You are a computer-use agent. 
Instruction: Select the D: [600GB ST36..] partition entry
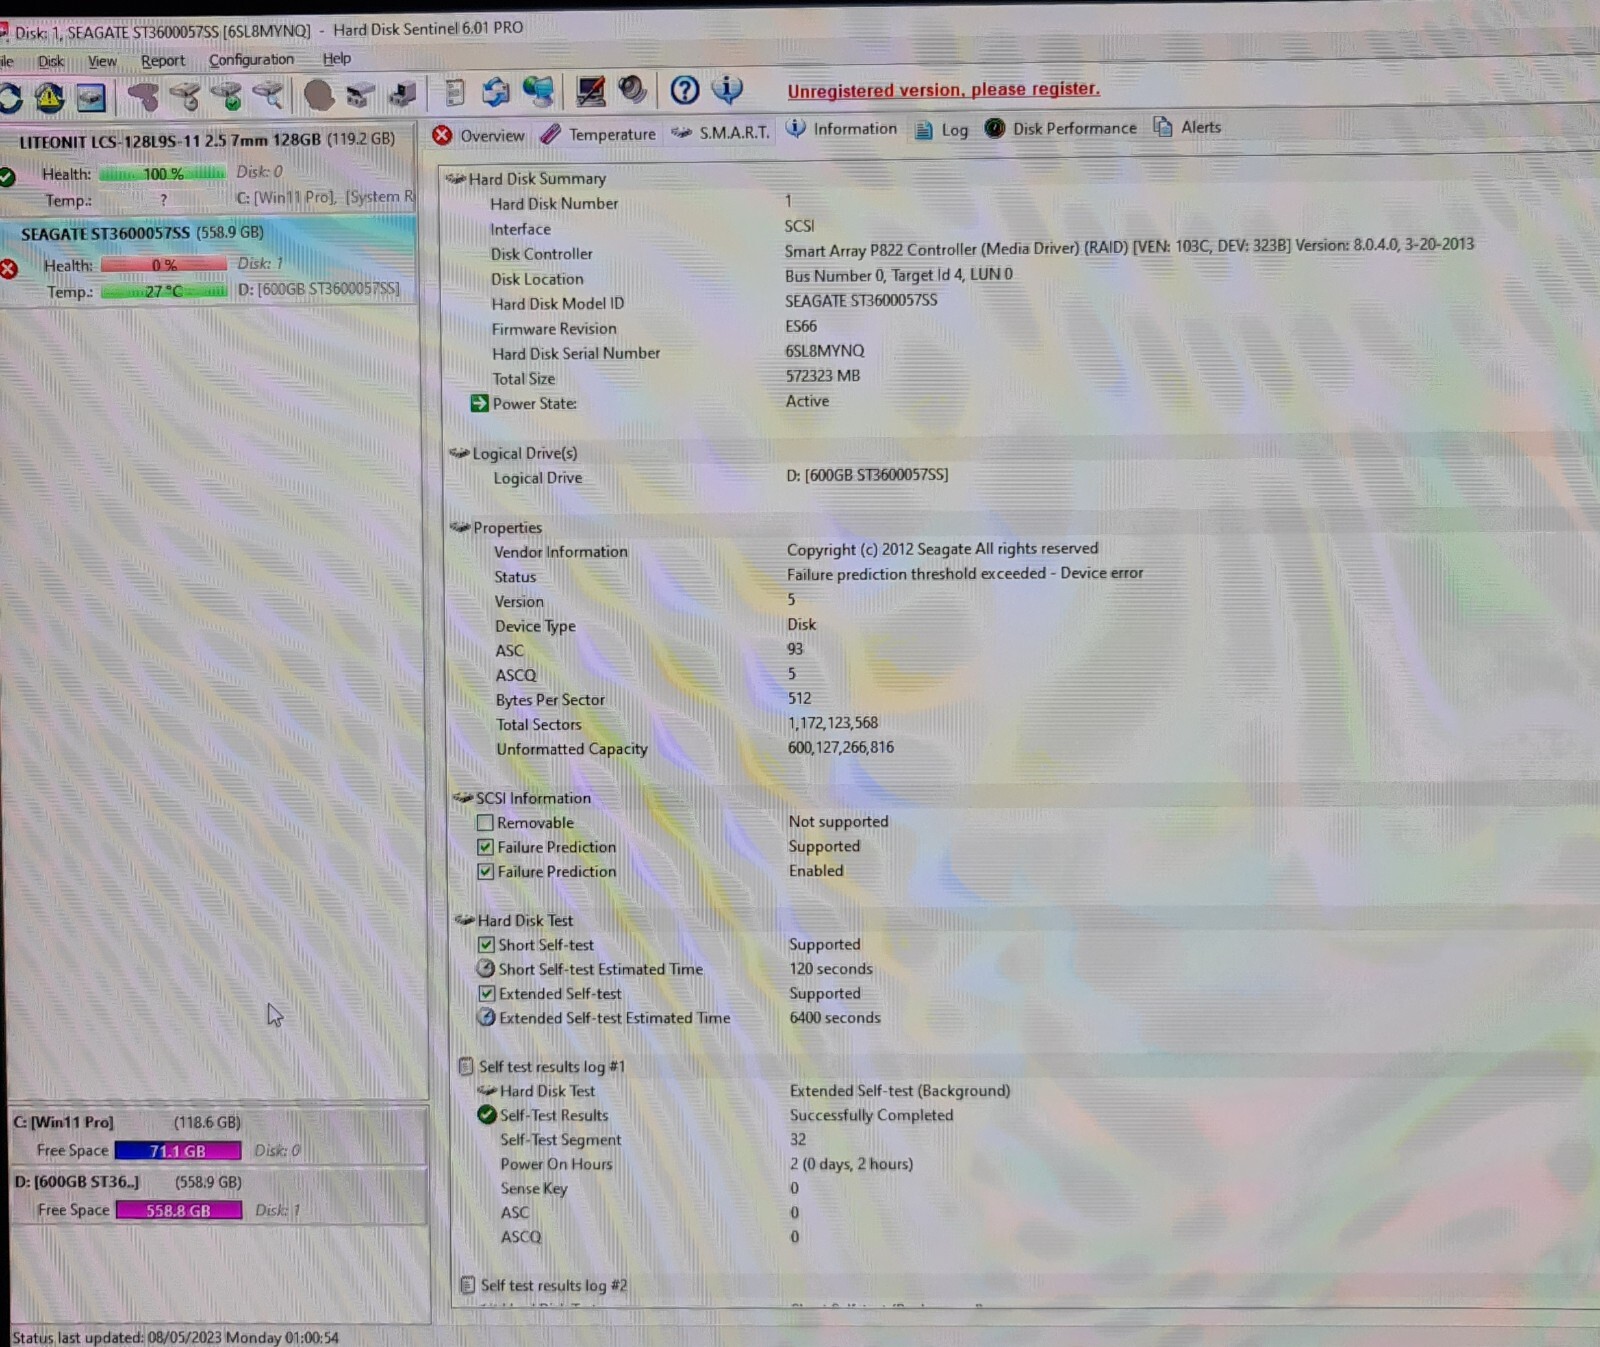(x=218, y=1195)
